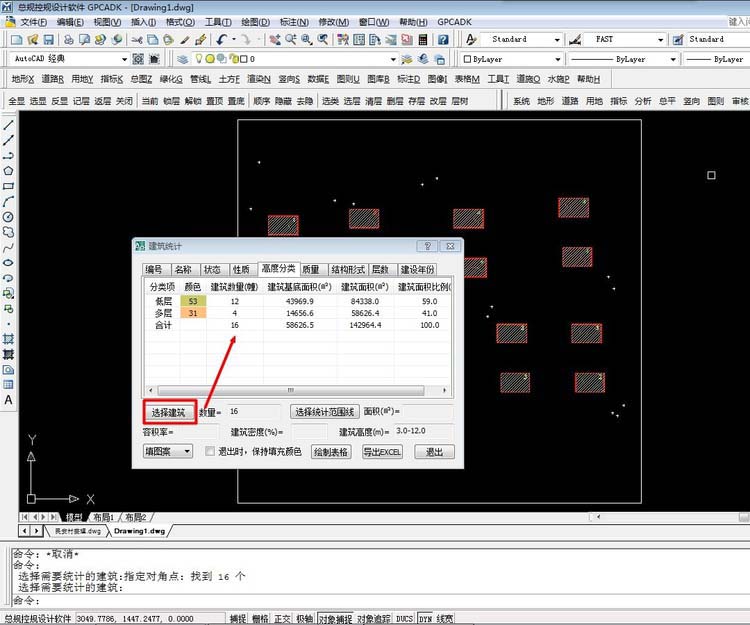Toggle the 正交 ortho mode in status bar

282,619
